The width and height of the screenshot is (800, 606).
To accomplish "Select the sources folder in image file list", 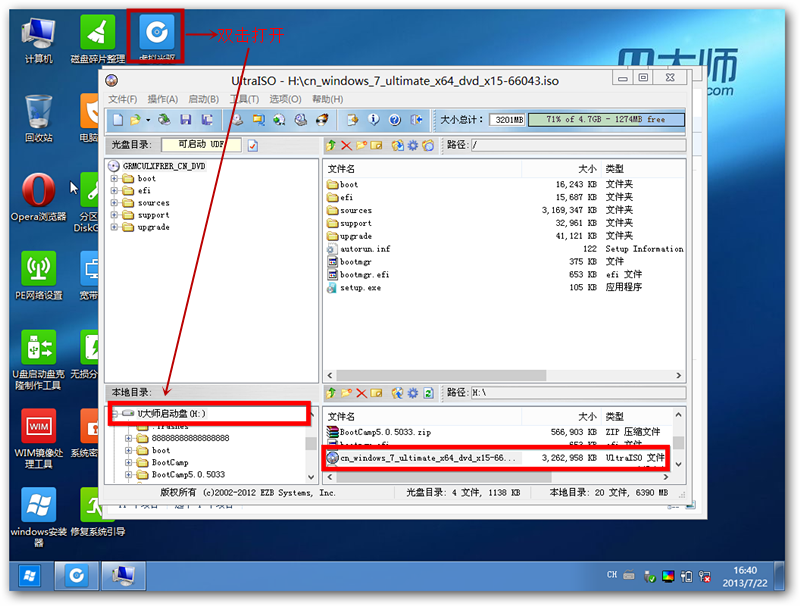I will tap(356, 211).
